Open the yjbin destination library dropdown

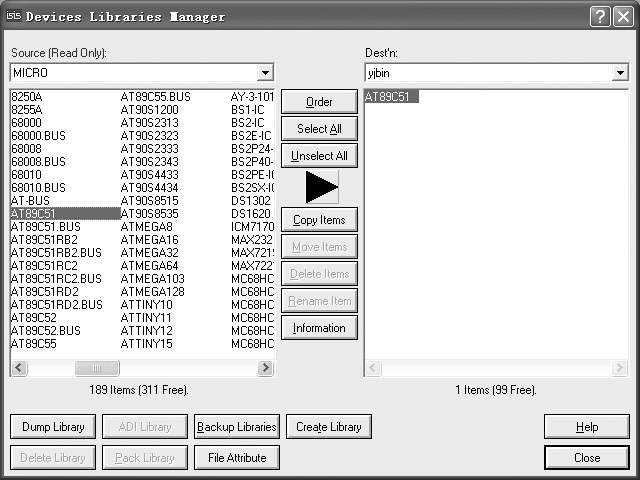click(x=620, y=73)
